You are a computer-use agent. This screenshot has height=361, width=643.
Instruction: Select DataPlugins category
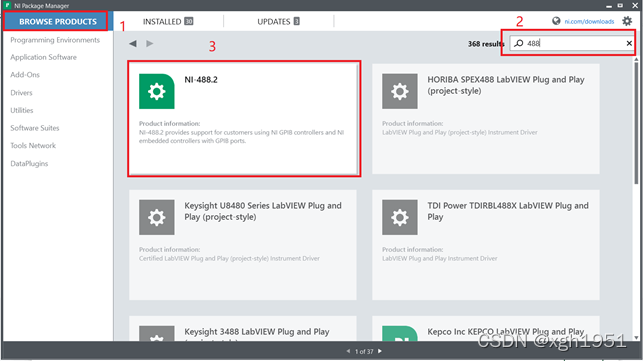tap(29, 164)
